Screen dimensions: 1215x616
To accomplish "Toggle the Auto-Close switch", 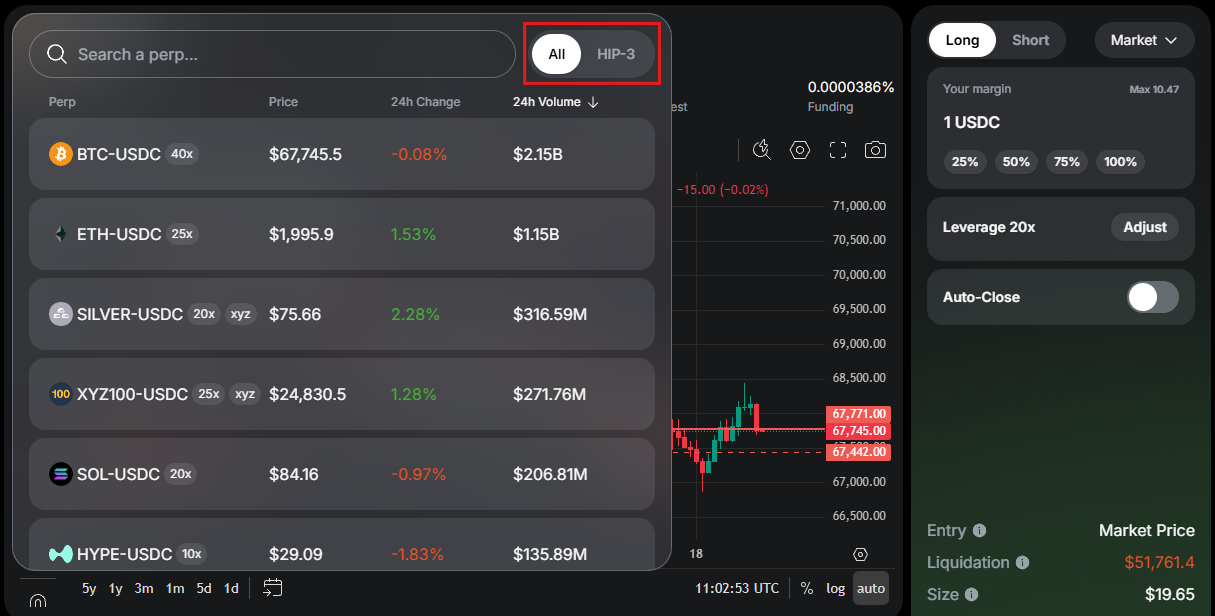I will point(1152,297).
